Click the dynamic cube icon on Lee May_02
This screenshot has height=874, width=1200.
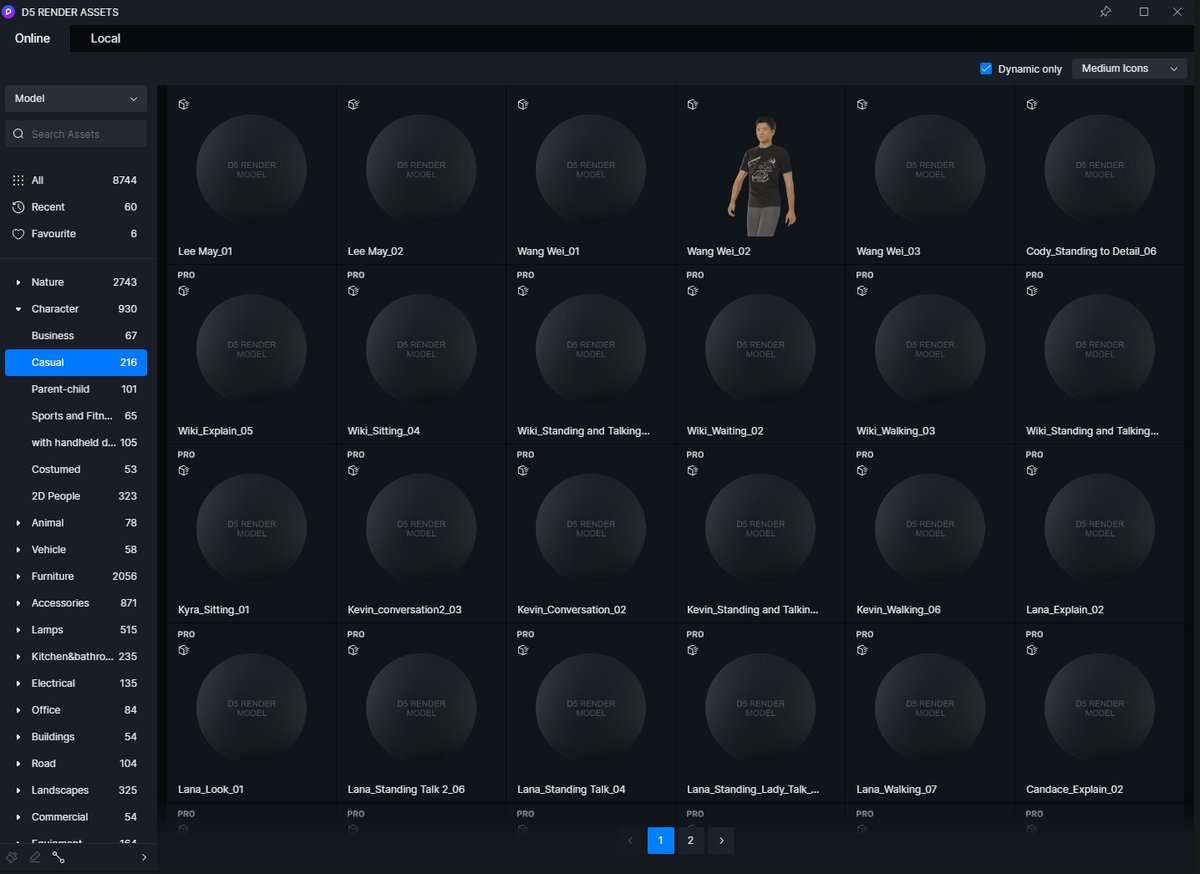click(x=353, y=104)
